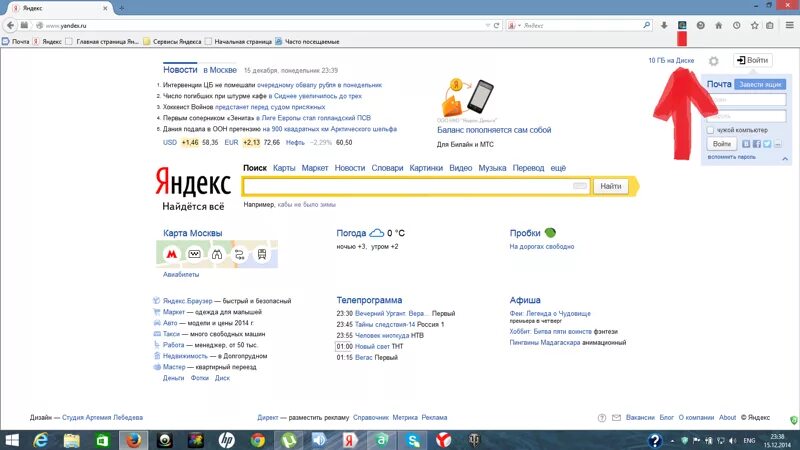Viewport: 800px width, 450px height.
Task: Open the '10 ГБ на Диске' link
Action: click(x=671, y=60)
